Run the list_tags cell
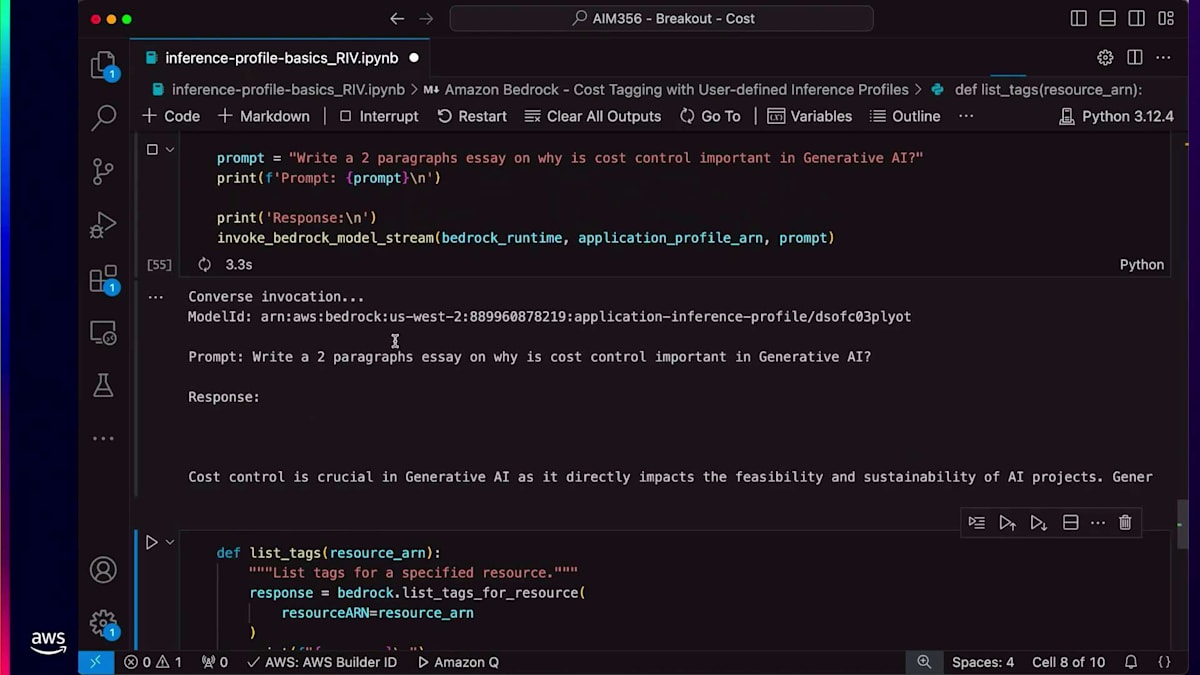The image size is (1200, 675). point(152,542)
